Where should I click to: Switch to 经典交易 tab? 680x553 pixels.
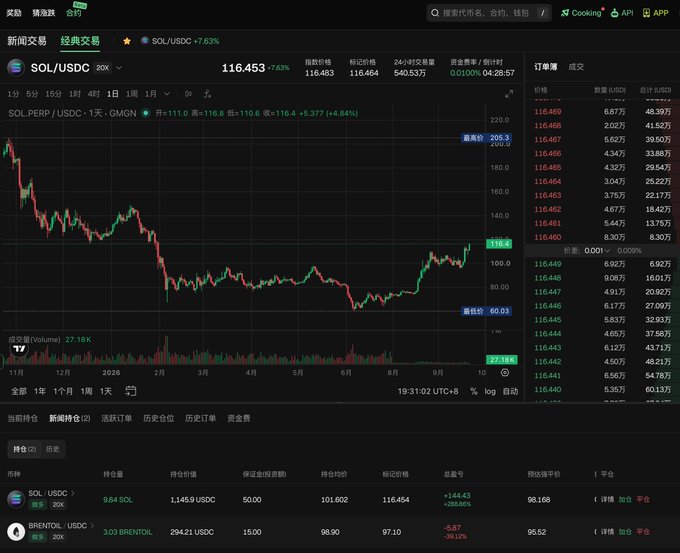80,41
